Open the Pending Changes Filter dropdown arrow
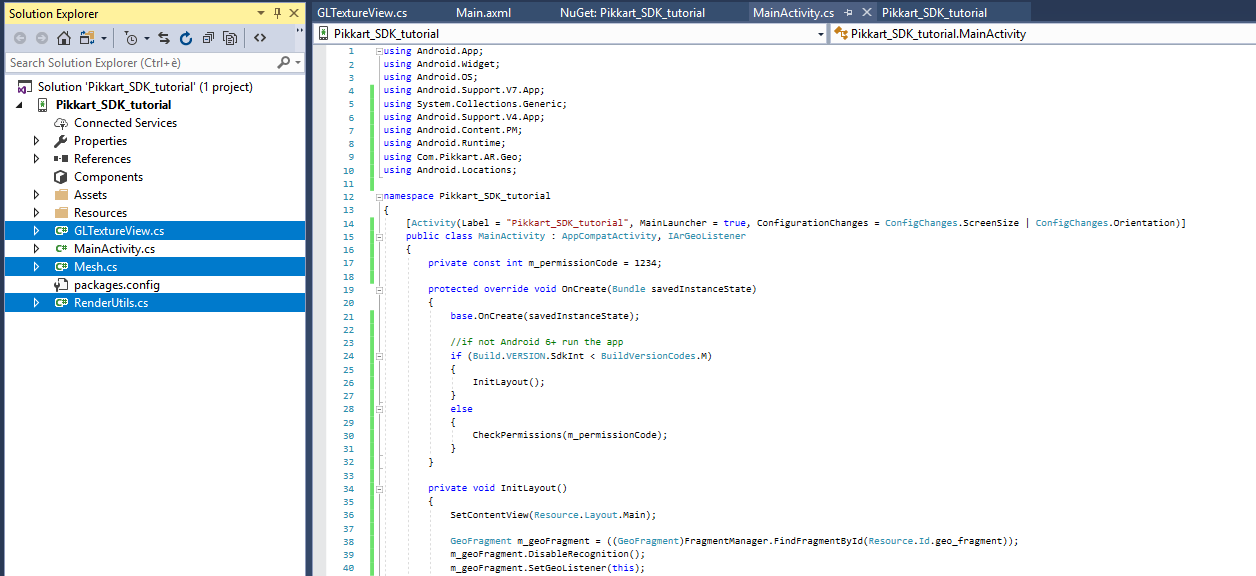The height and width of the screenshot is (576, 1256). [146, 38]
